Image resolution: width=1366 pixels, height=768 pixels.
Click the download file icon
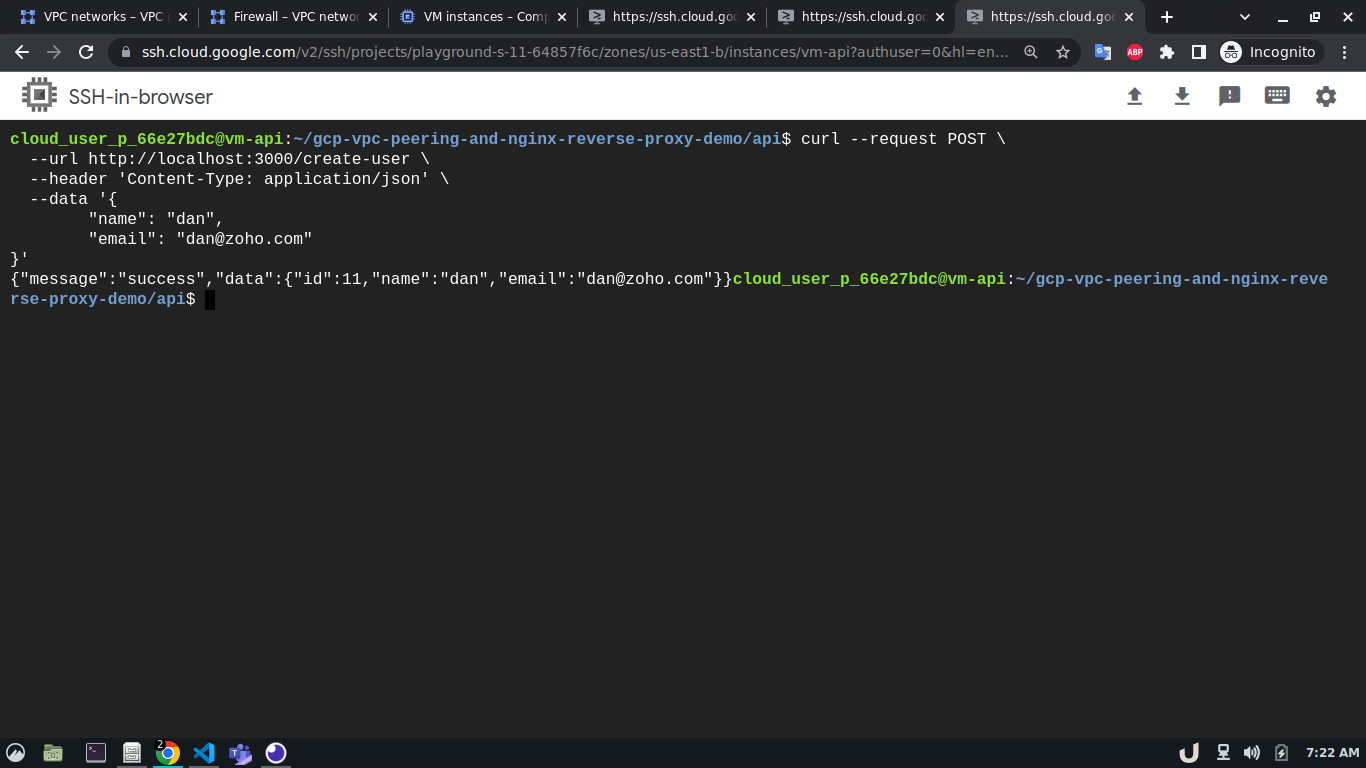click(x=1182, y=96)
